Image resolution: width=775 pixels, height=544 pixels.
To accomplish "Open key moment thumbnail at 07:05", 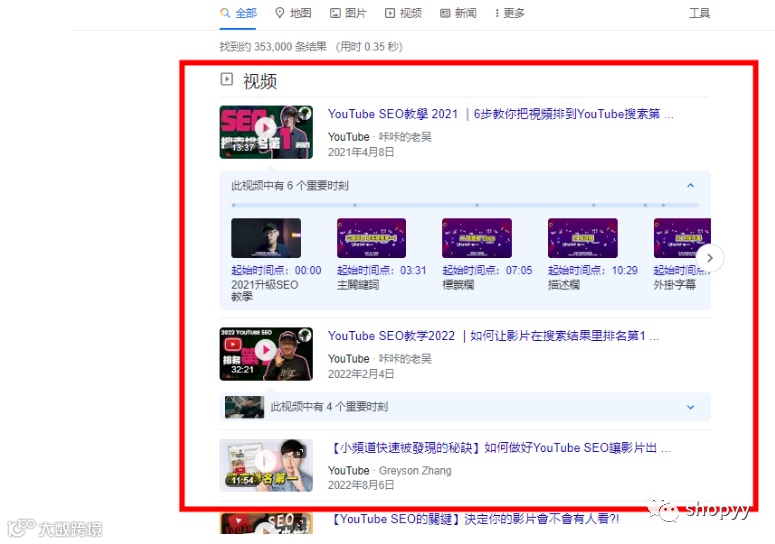I will point(477,238).
